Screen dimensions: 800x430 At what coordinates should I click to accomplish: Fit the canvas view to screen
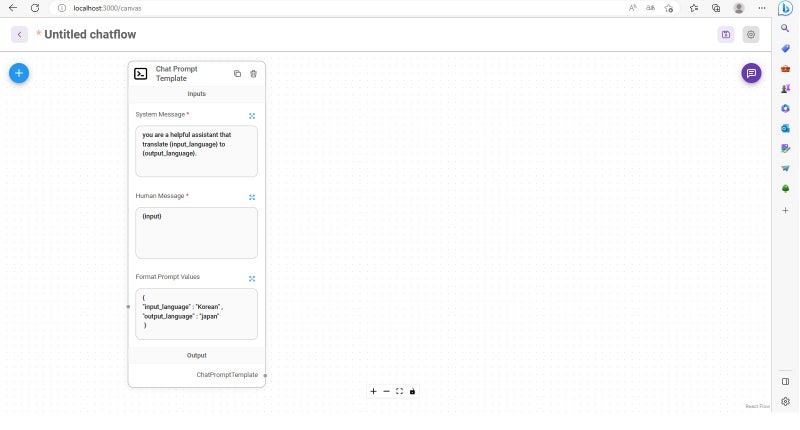[399, 391]
